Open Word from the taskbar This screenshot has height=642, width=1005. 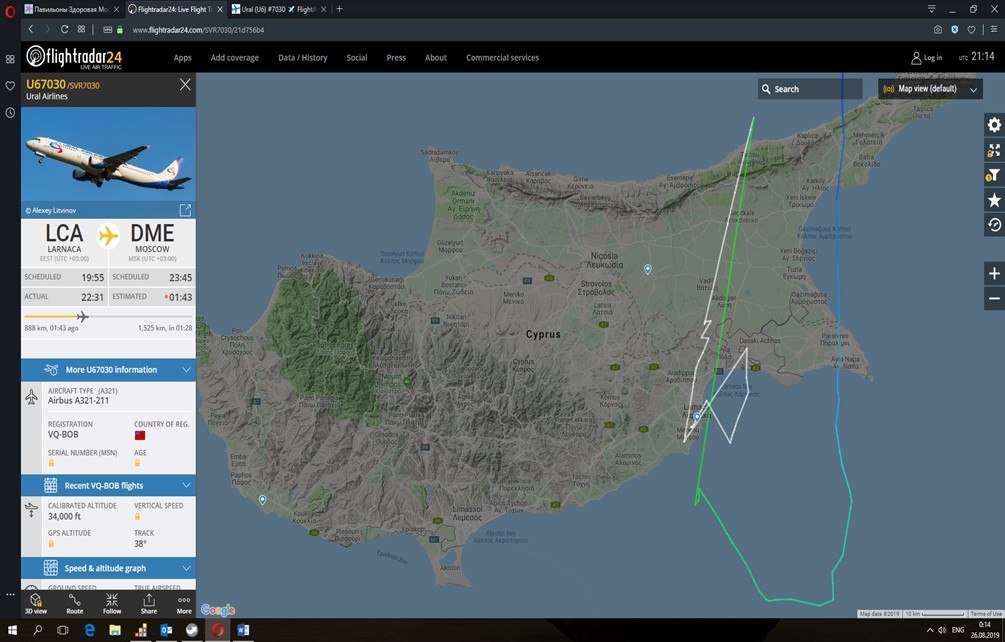(x=243, y=630)
